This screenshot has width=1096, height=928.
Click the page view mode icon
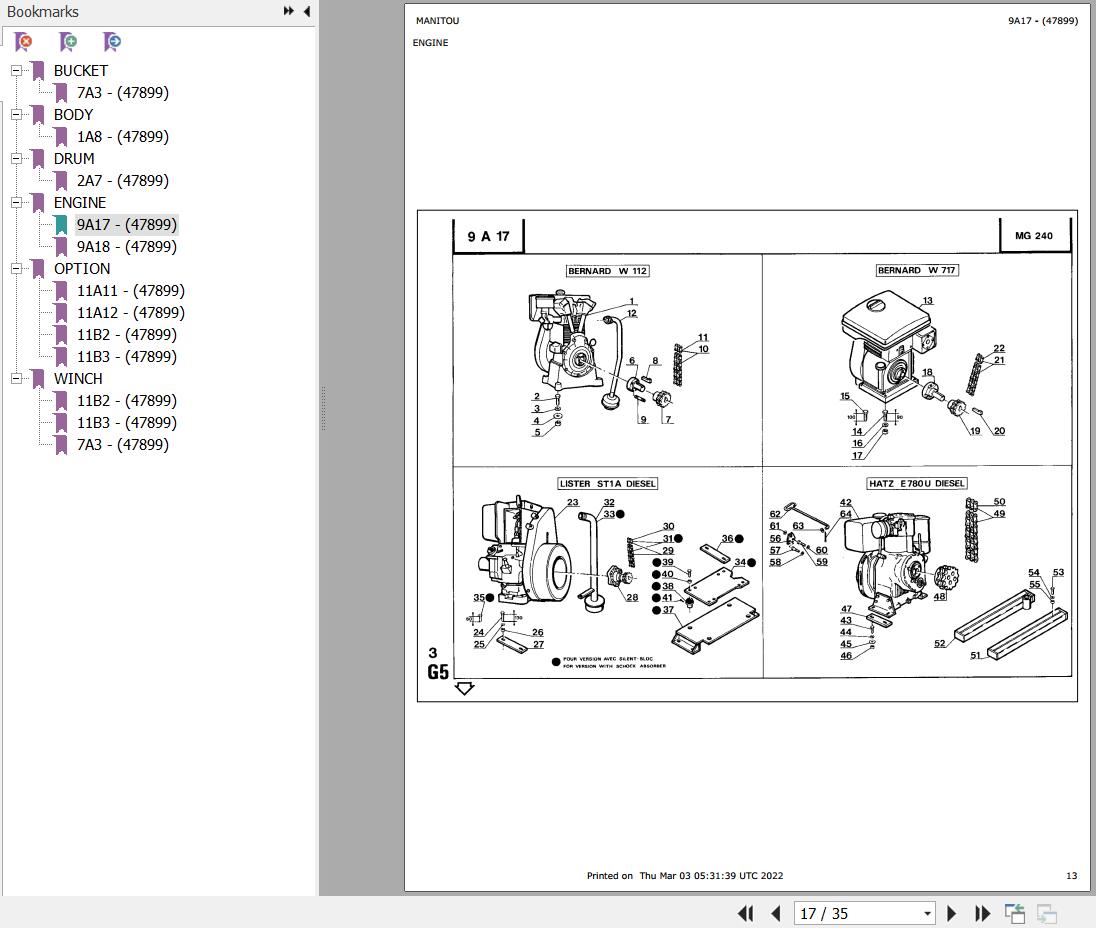[x=1015, y=913]
